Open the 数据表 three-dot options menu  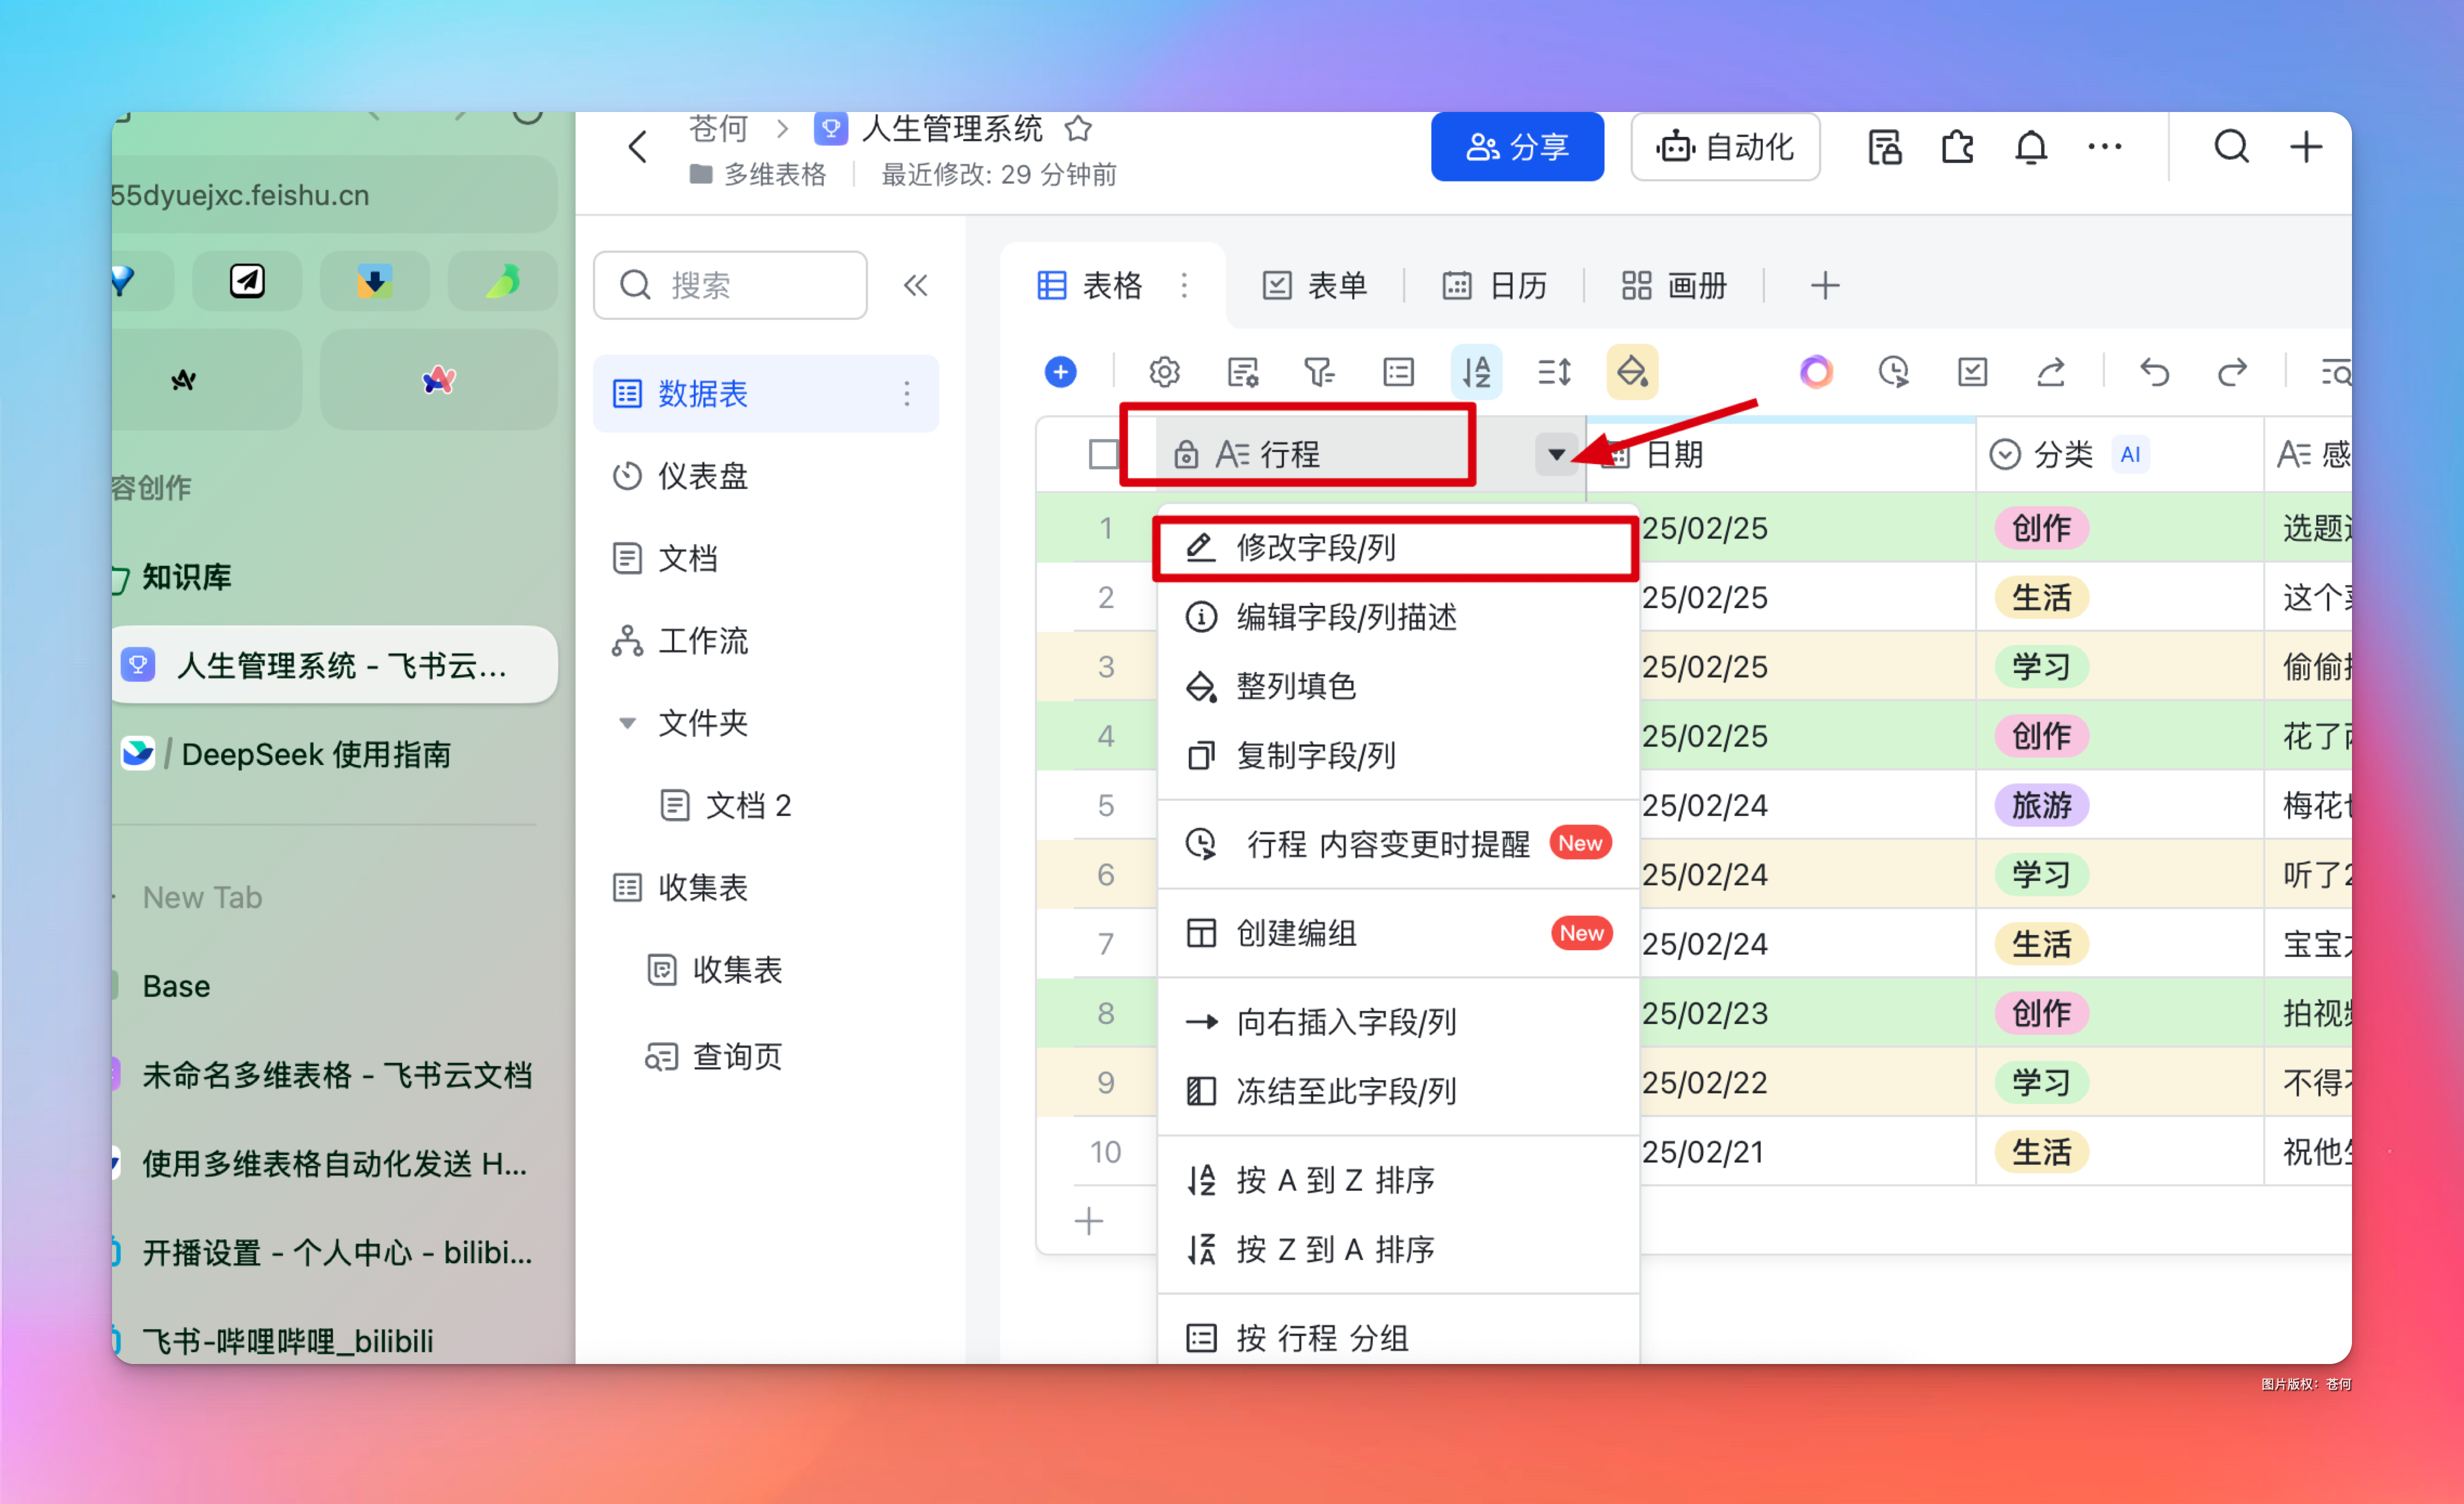tap(907, 393)
